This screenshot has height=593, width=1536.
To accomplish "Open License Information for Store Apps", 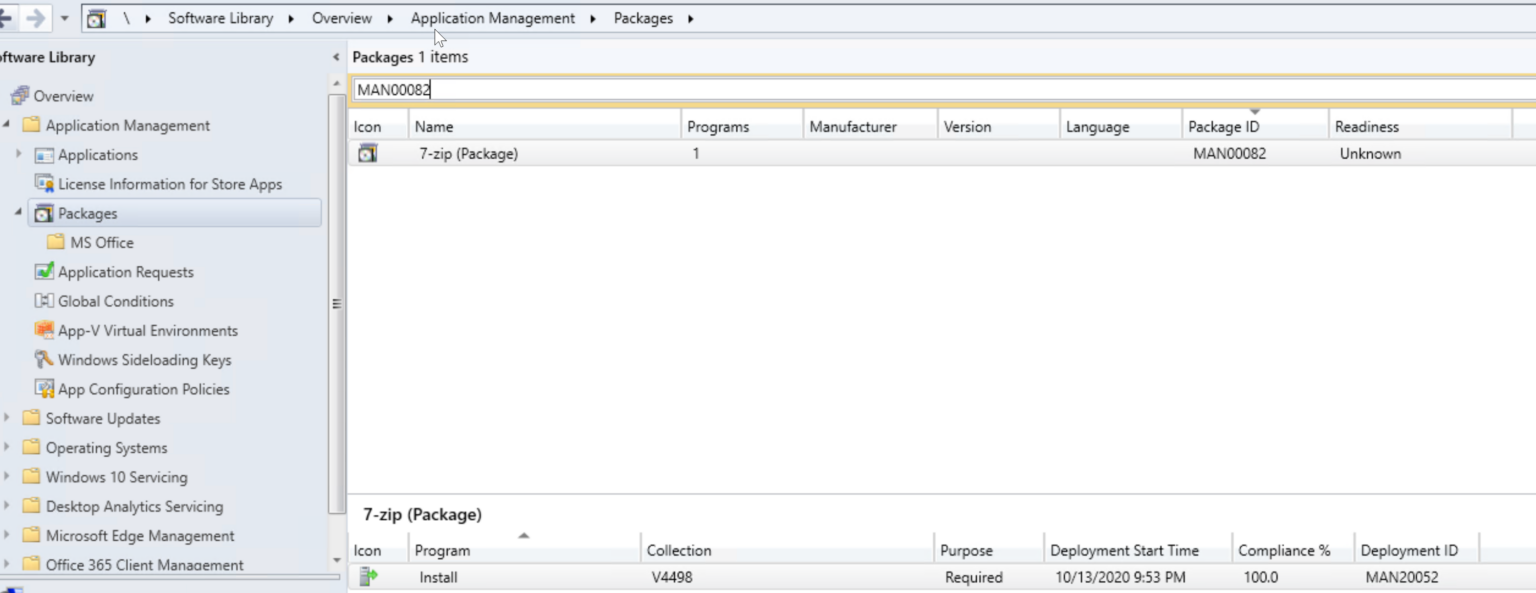I will pos(169,184).
